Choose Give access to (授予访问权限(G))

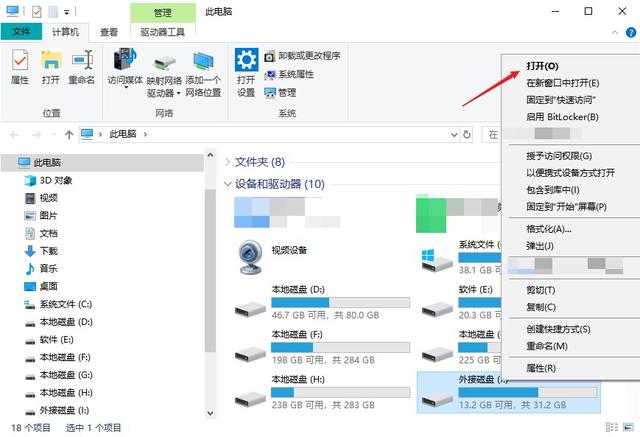coord(559,156)
